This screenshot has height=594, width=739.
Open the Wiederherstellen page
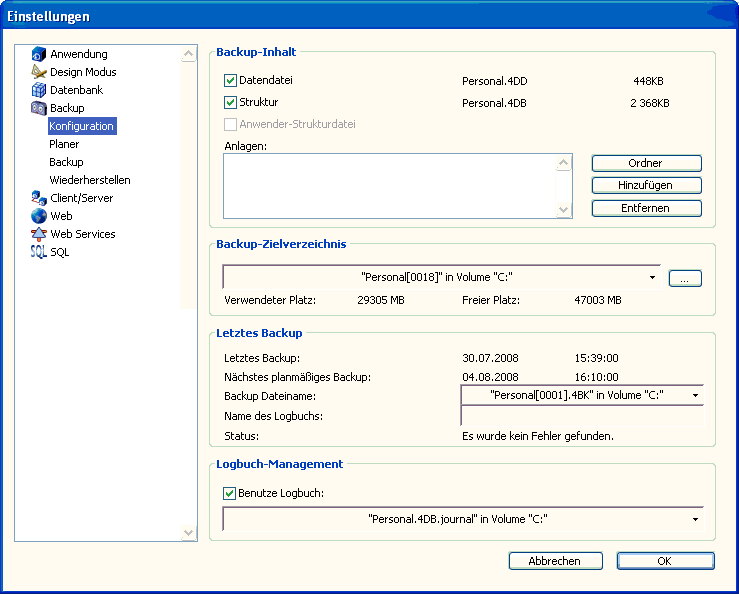90,180
